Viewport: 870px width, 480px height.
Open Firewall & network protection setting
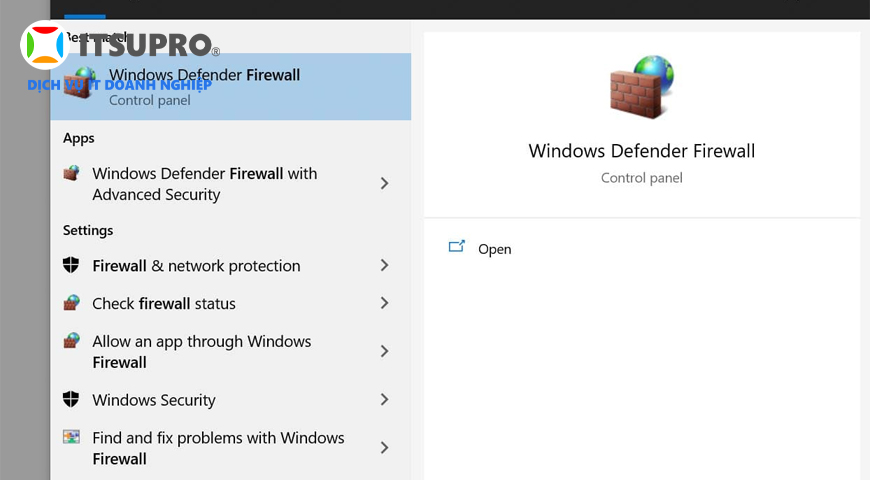(x=230, y=266)
